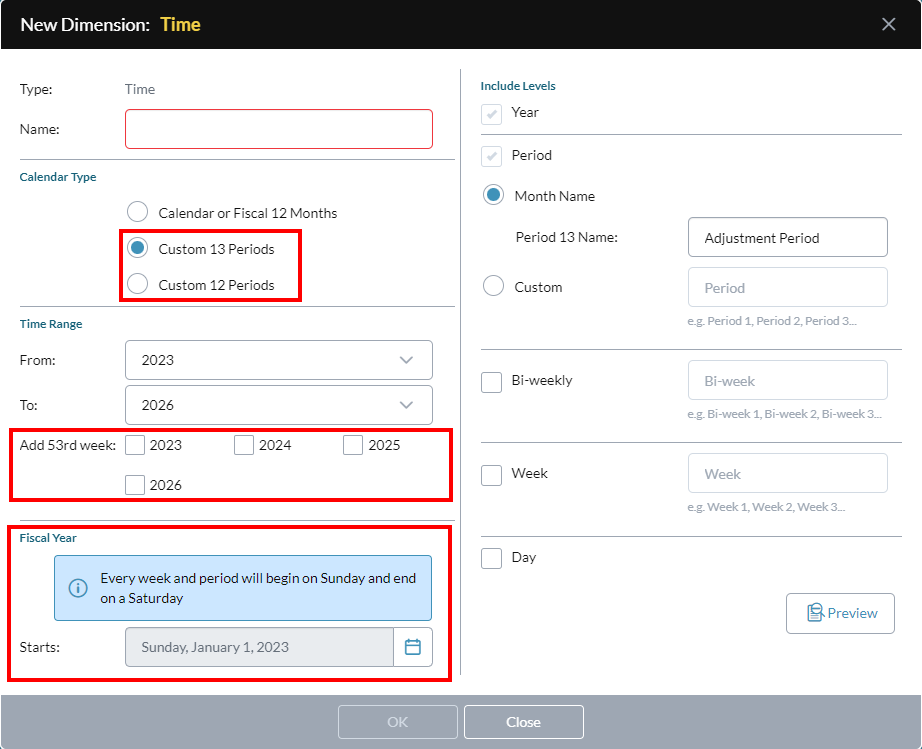Toggle the Day level checkbox
The height and width of the screenshot is (749, 922).
(x=492, y=559)
